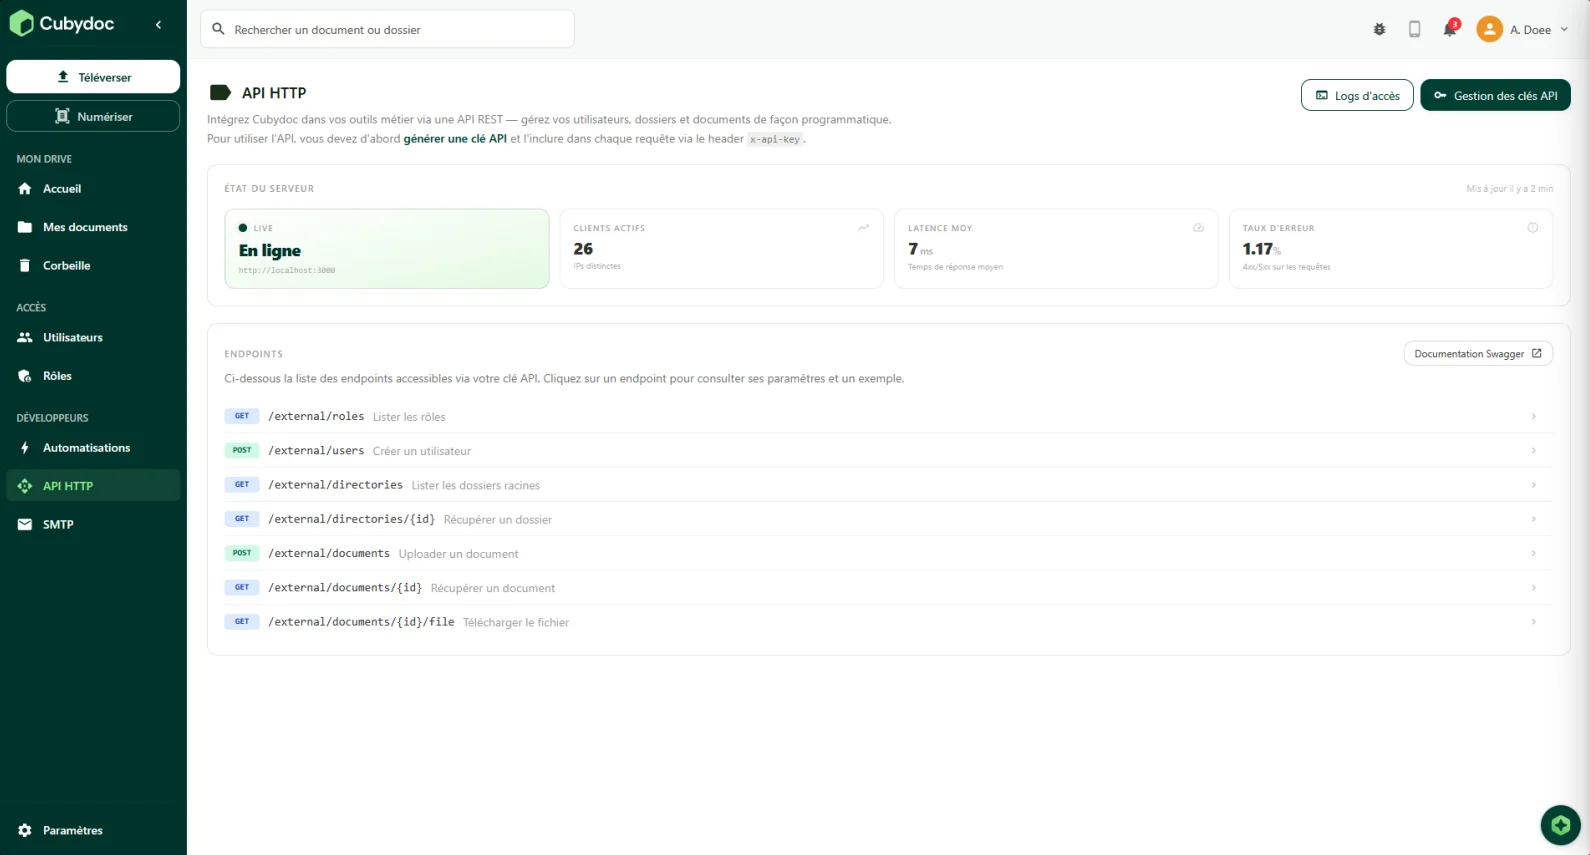Image resolution: width=1590 pixels, height=855 pixels.
Task: Click the text Télécharger le fichier
Action: coord(516,622)
